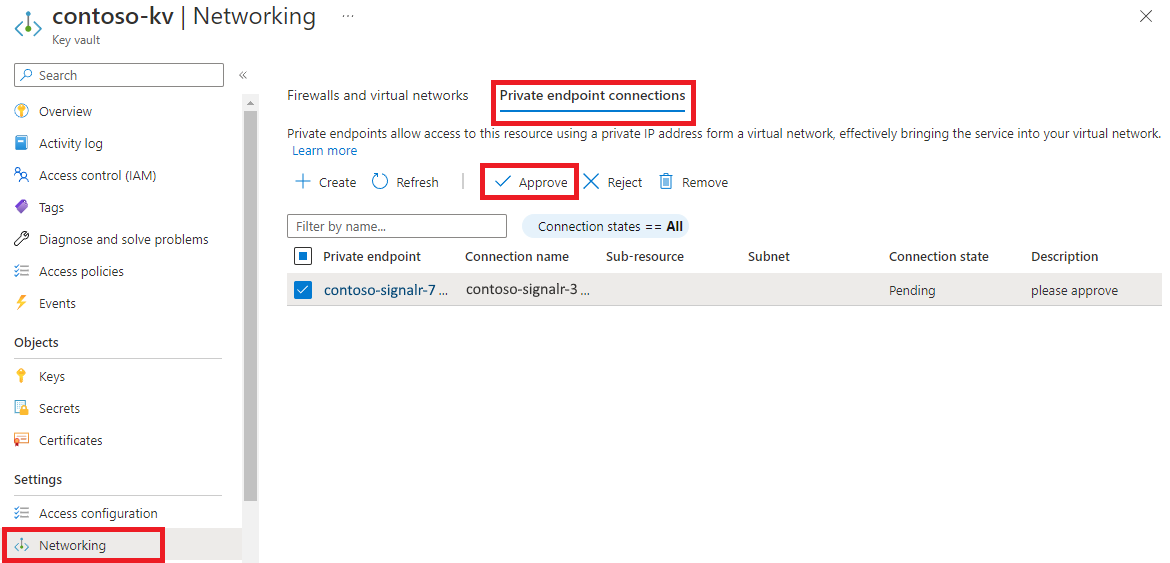The width and height of the screenshot is (1170, 563).
Task: Click the trash Remove icon
Action: click(666, 182)
